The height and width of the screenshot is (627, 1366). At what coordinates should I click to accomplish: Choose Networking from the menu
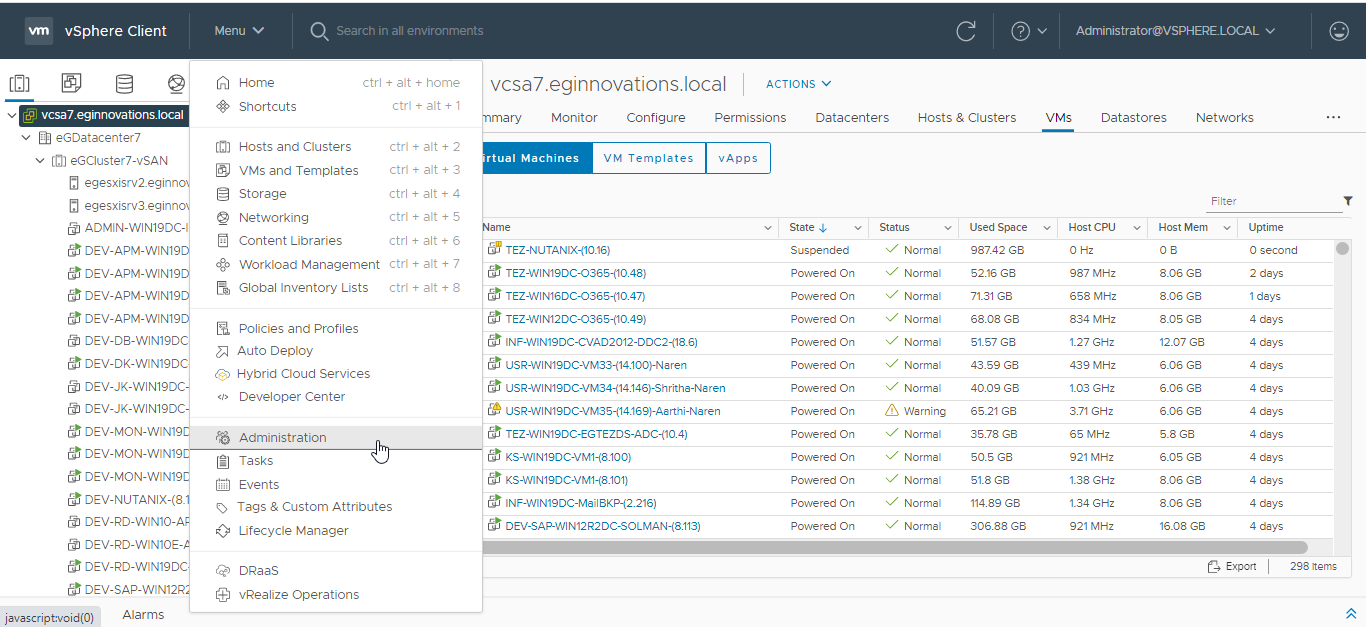click(x=336, y=217)
